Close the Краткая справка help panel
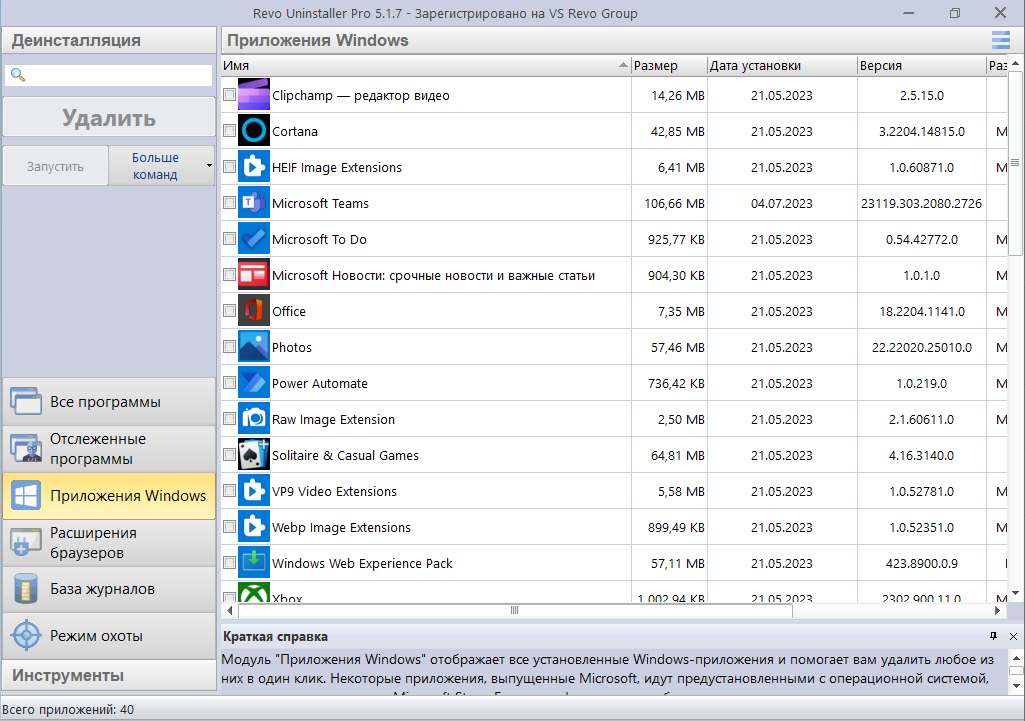1025x721 pixels. [1013, 636]
